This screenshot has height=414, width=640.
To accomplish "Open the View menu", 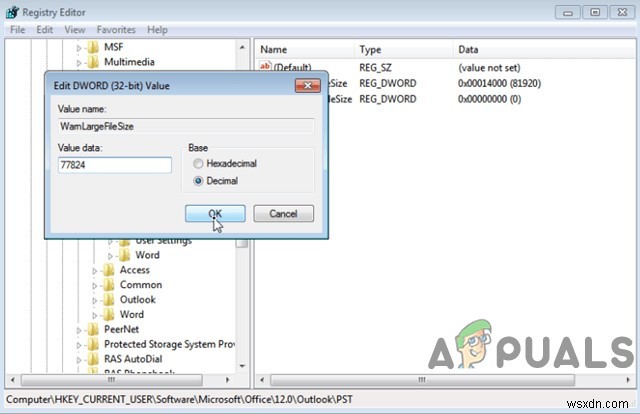I will (x=75, y=30).
